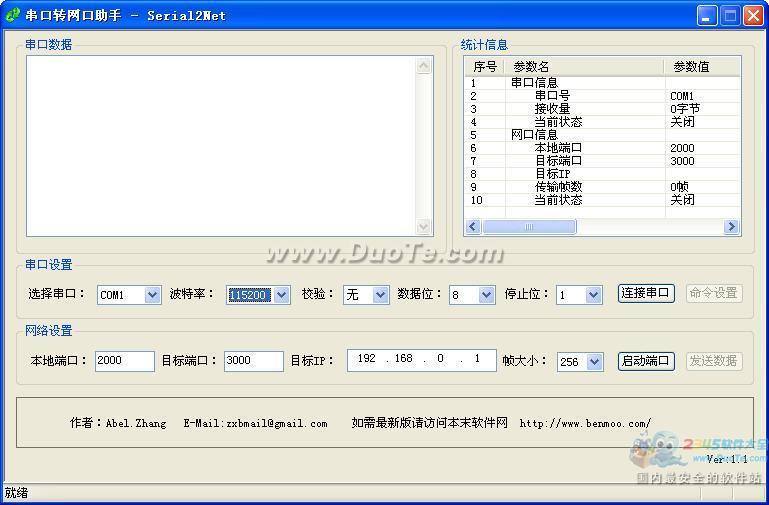Select the 目标端口 row in statistics list
The width and height of the screenshot is (769, 505).
[602, 161]
